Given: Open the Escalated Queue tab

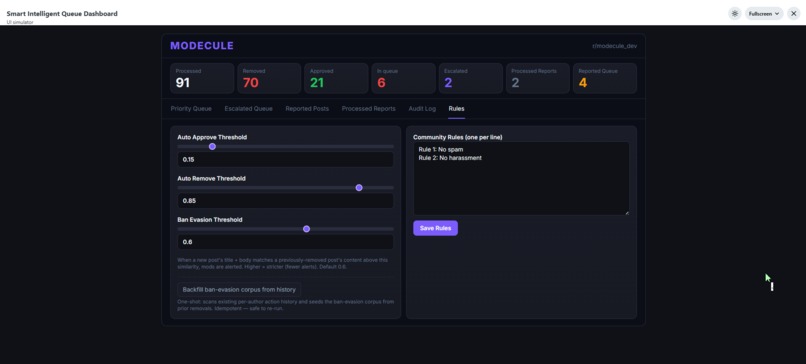Looking at the screenshot, I should (x=248, y=108).
